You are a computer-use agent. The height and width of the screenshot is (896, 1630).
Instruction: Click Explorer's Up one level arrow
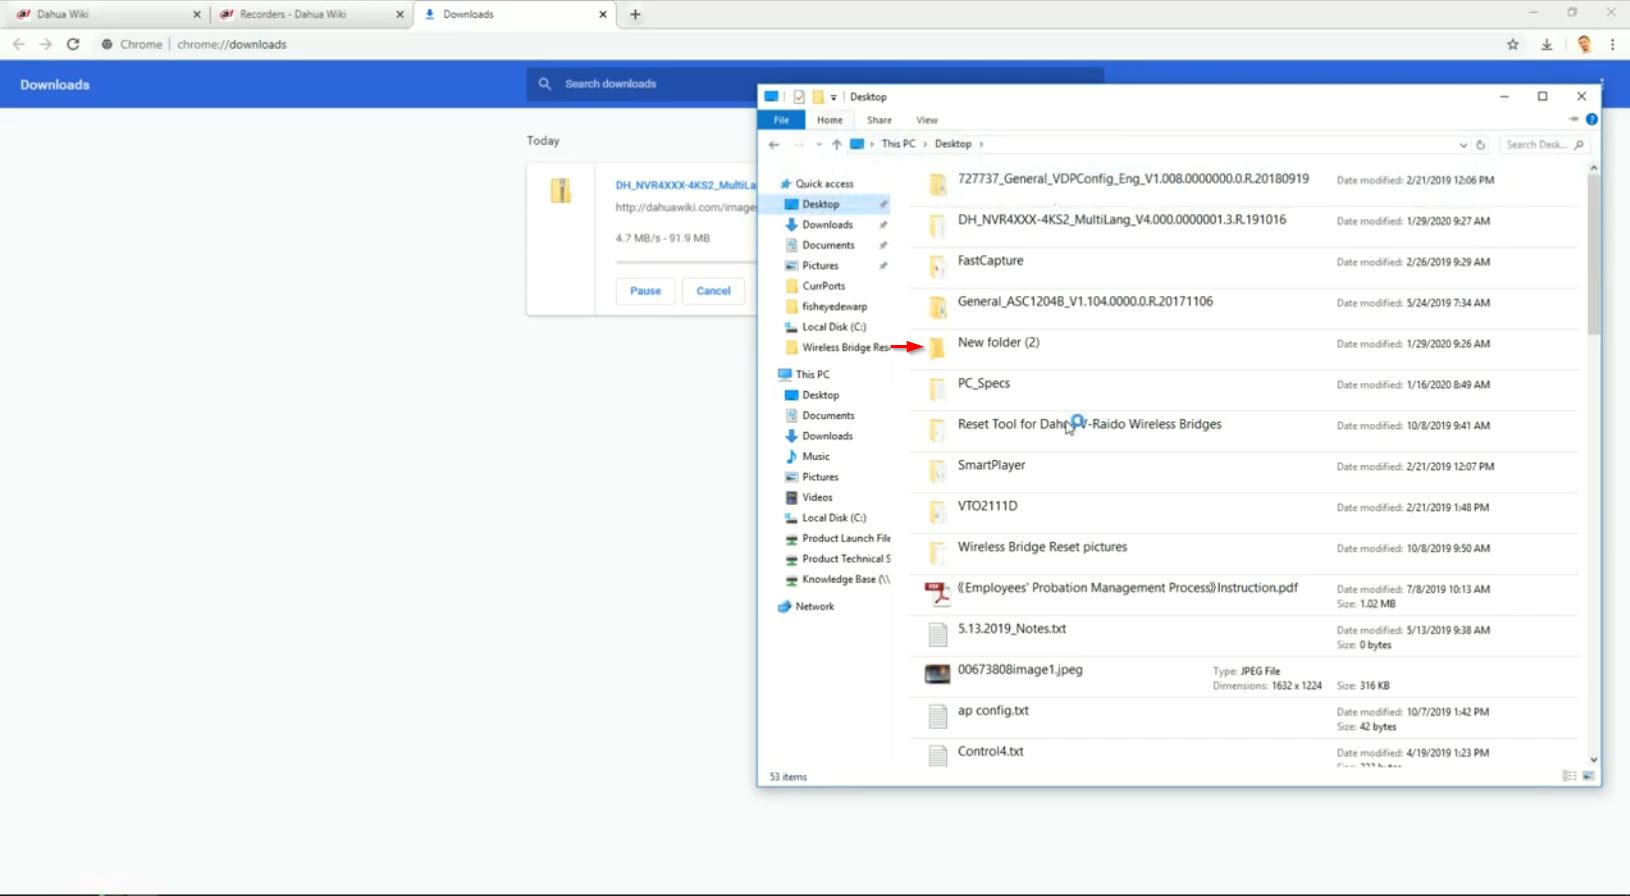point(836,144)
